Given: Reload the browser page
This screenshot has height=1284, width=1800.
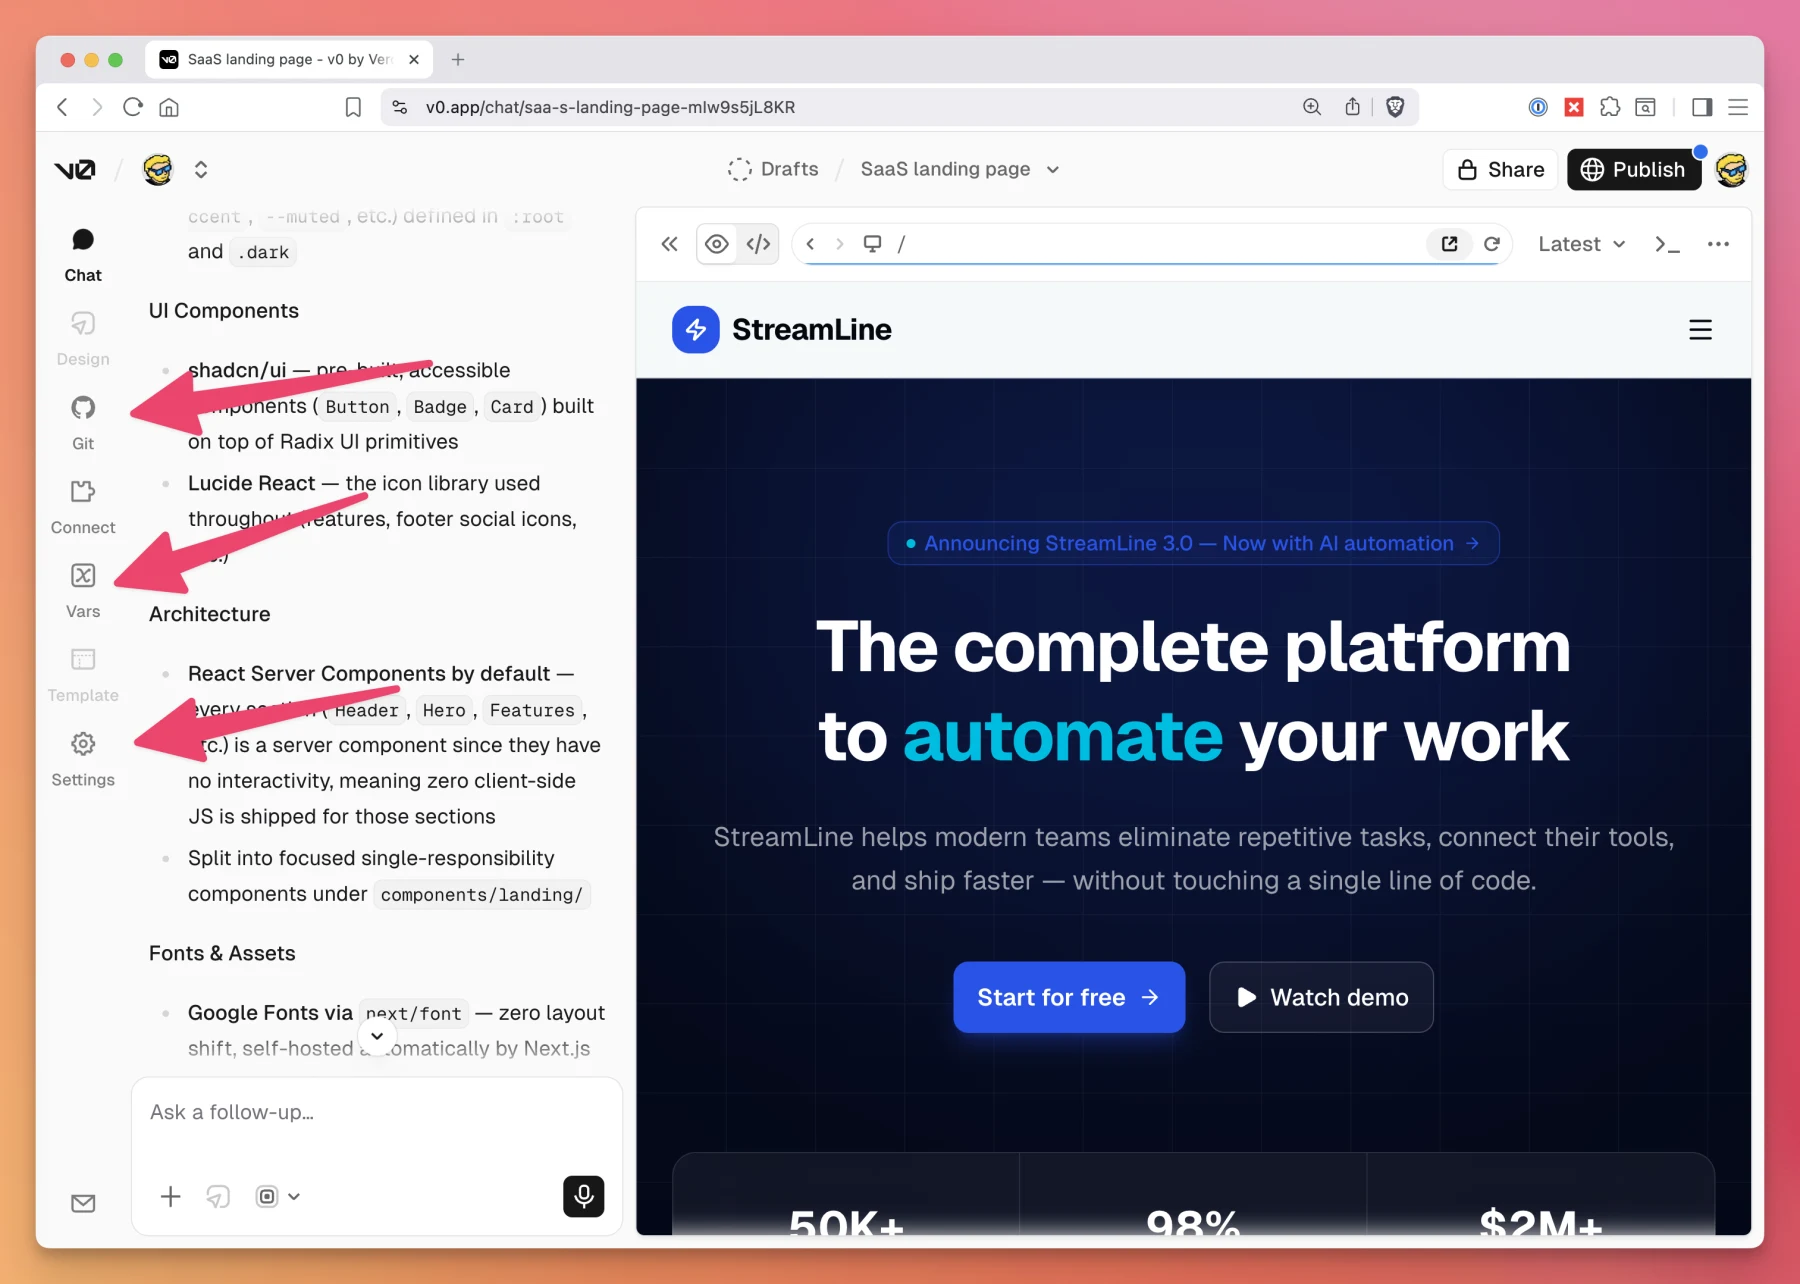Looking at the screenshot, I should (x=133, y=107).
